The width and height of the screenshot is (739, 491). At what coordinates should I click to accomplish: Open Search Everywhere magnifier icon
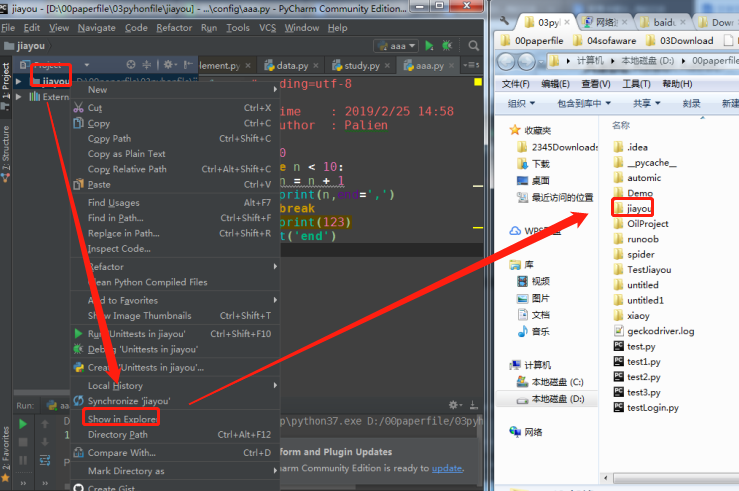click(x=474, y=46)
